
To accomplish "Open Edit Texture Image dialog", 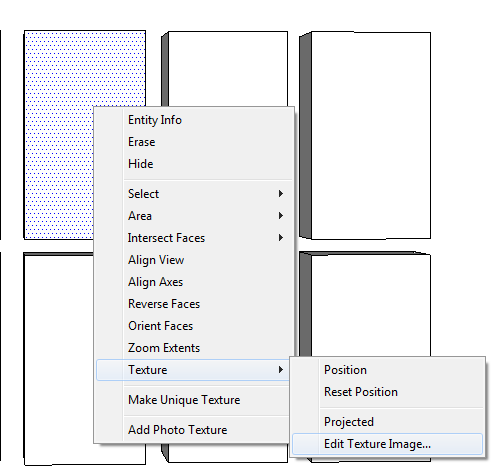I will tap(387, 444).
